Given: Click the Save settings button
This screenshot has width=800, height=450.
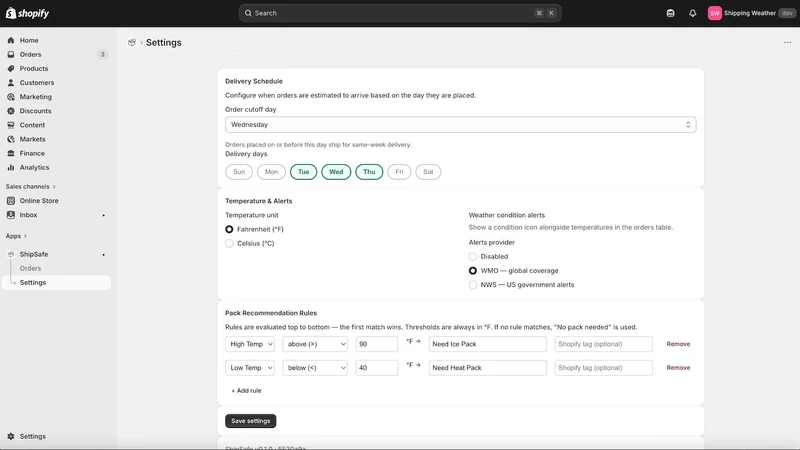Looking at the screenshot, I should click(251, 421).
